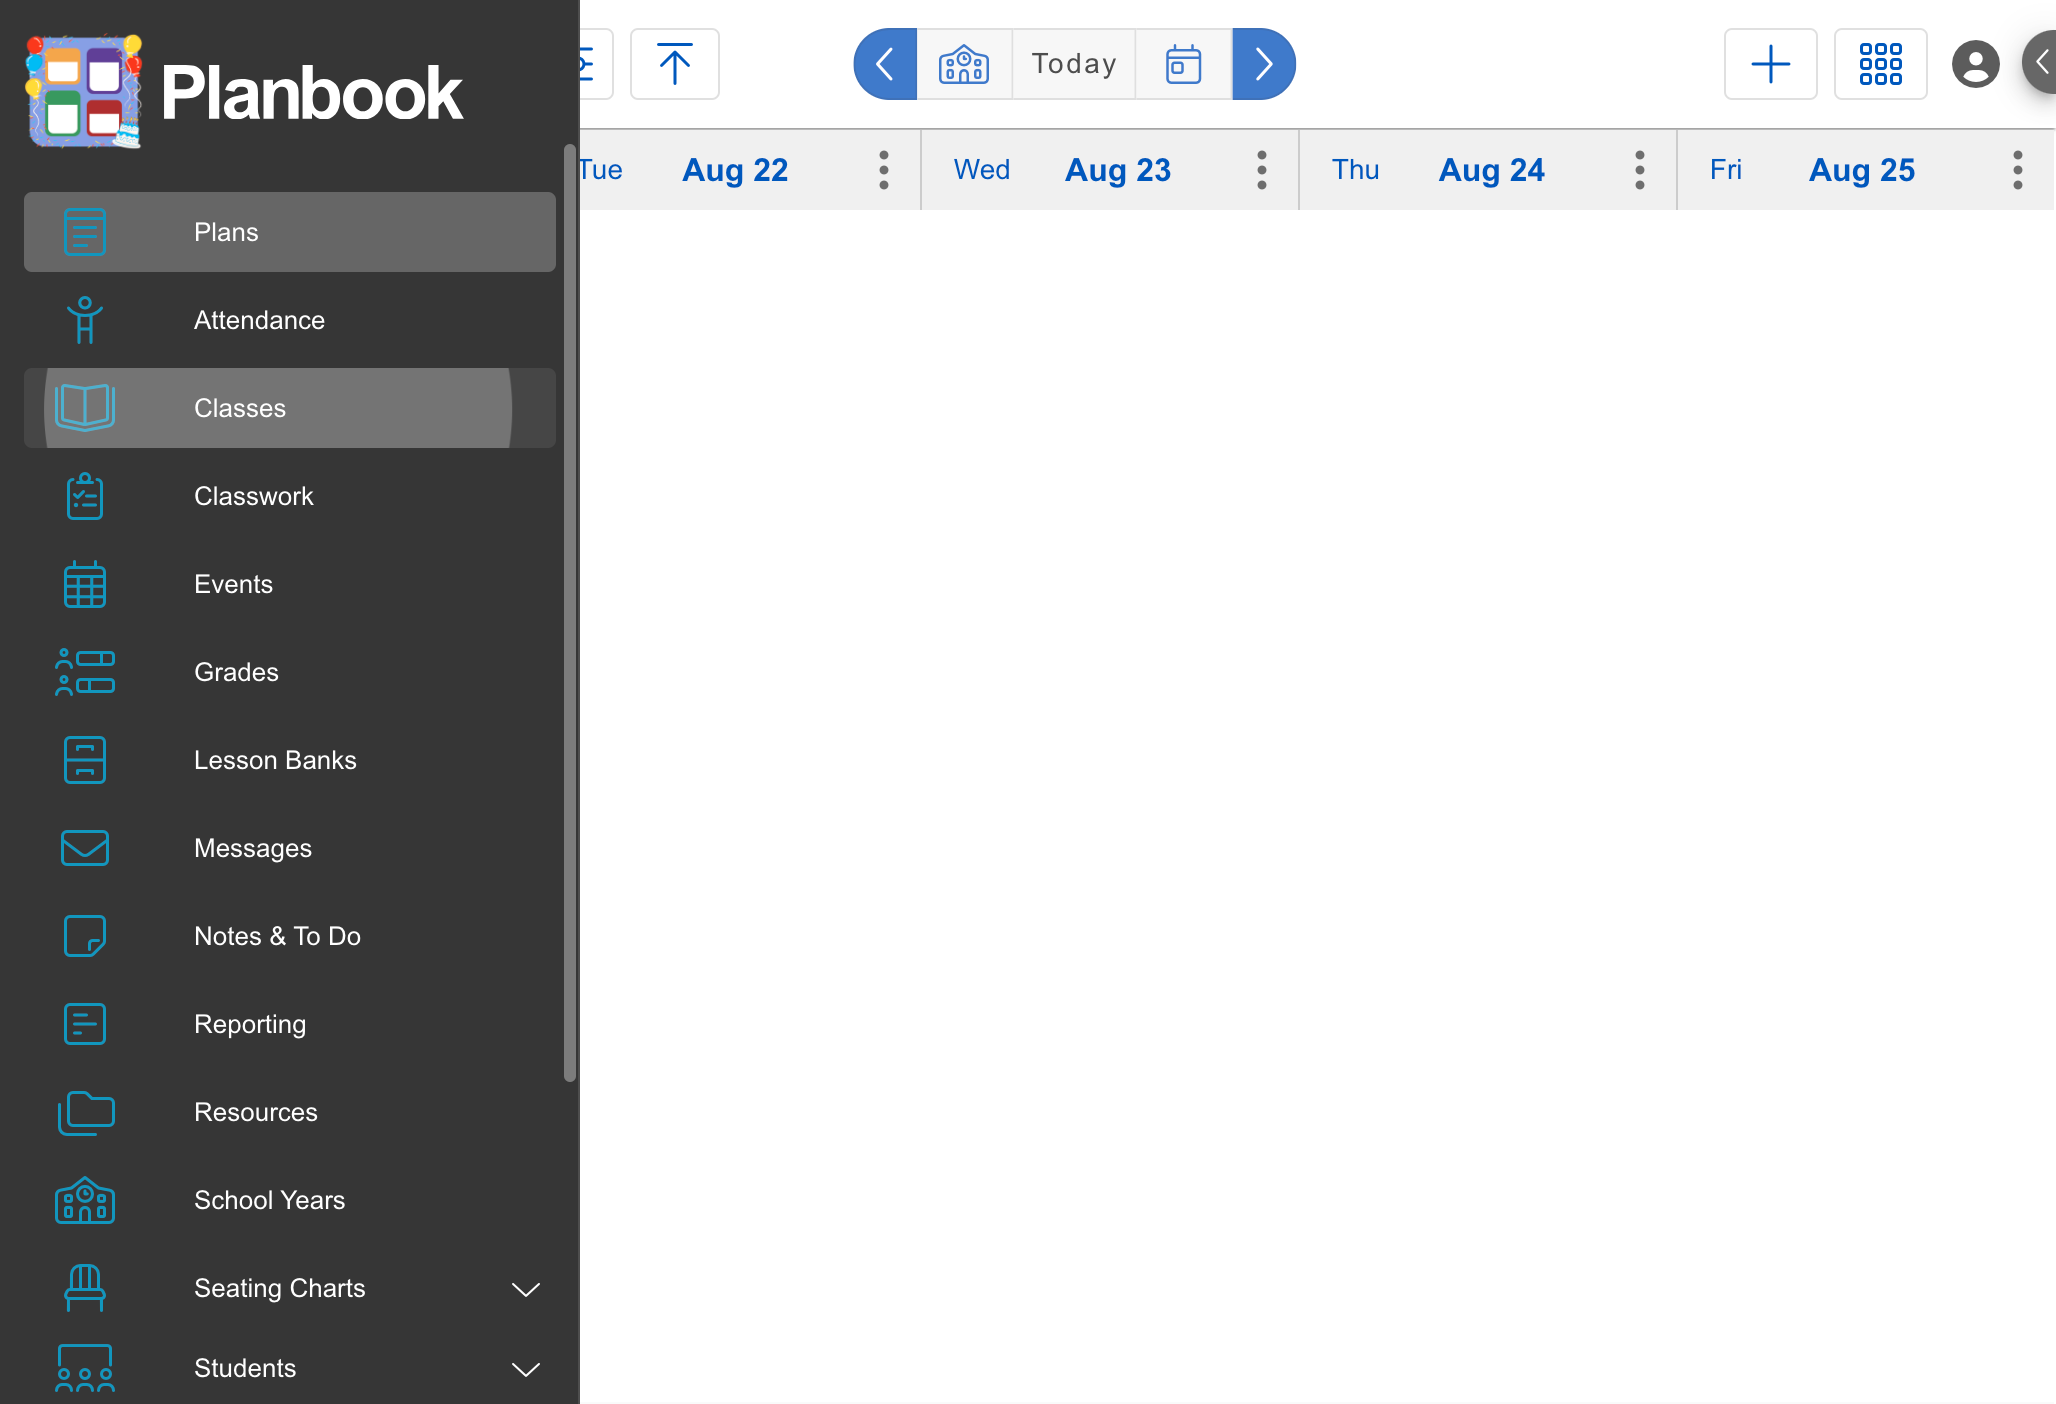
Task: Select the Aug 23 date header
Action: (1118, 170)
